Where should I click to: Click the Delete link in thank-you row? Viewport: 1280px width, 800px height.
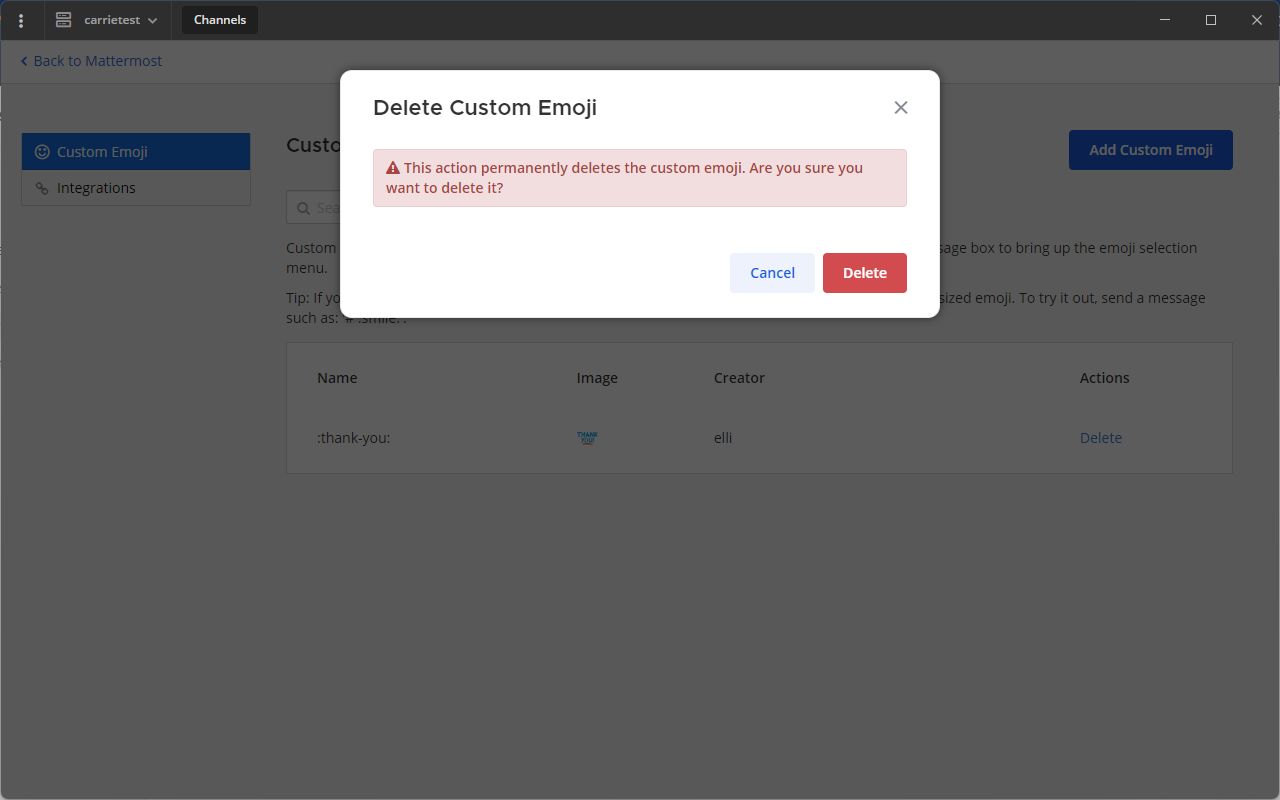1100,438
